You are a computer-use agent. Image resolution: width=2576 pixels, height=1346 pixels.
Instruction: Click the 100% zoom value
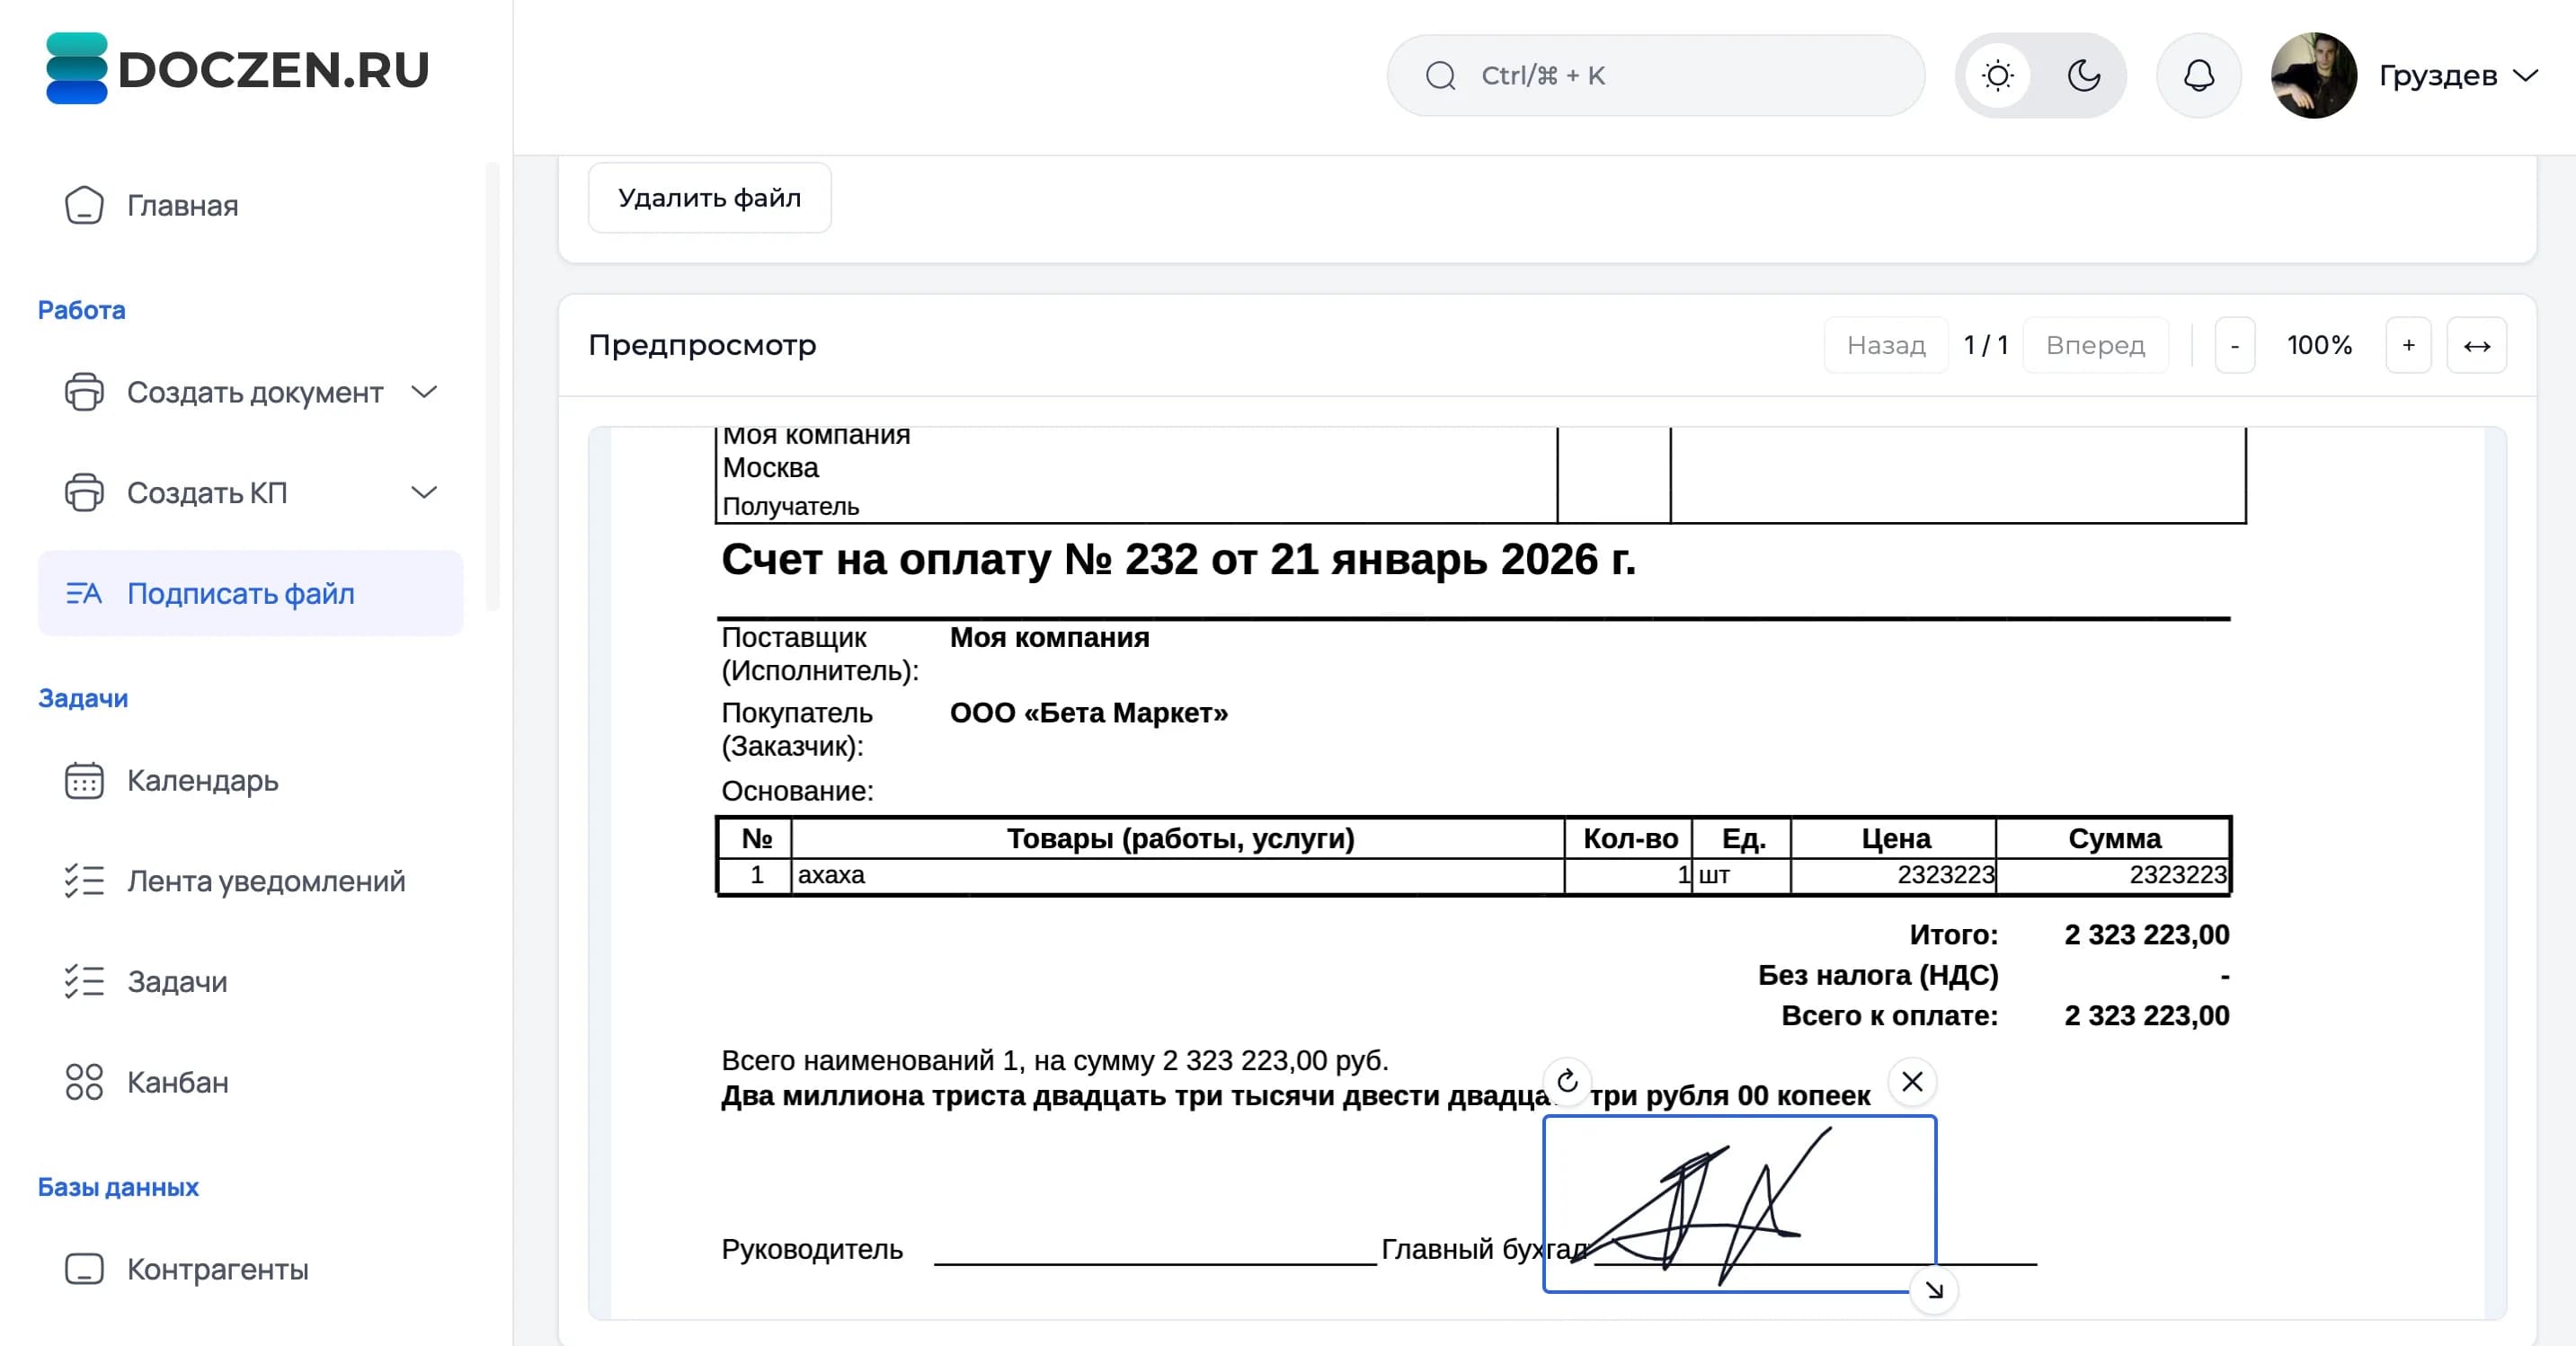2319,345
